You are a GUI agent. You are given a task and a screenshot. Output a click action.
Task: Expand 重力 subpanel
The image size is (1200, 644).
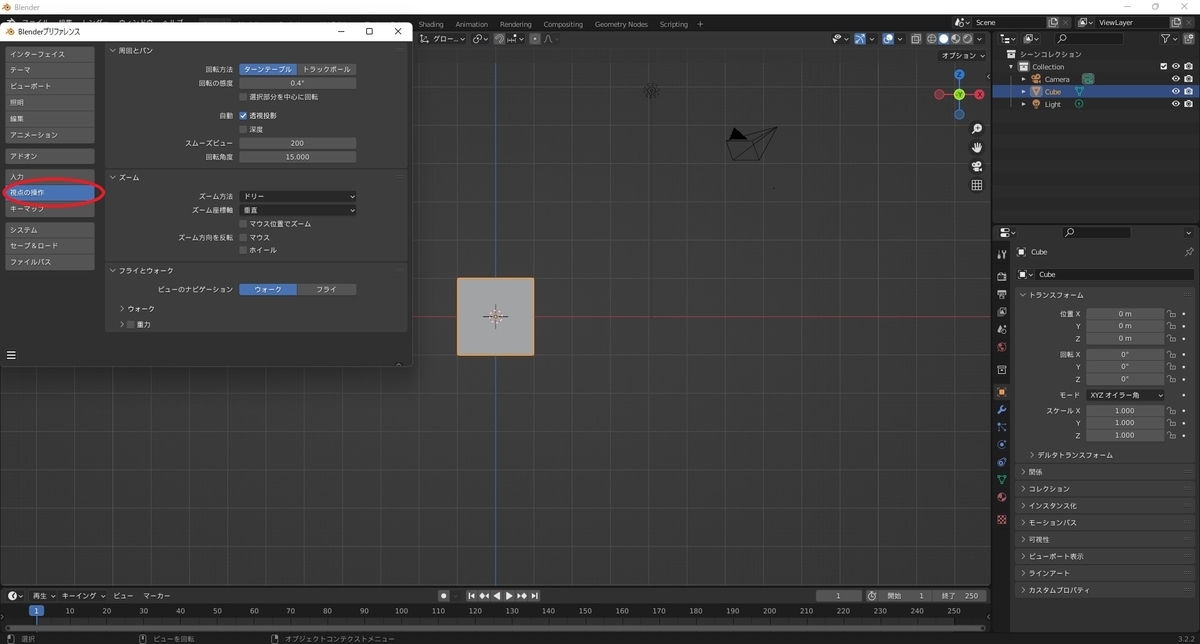click(x=123, y=324)
